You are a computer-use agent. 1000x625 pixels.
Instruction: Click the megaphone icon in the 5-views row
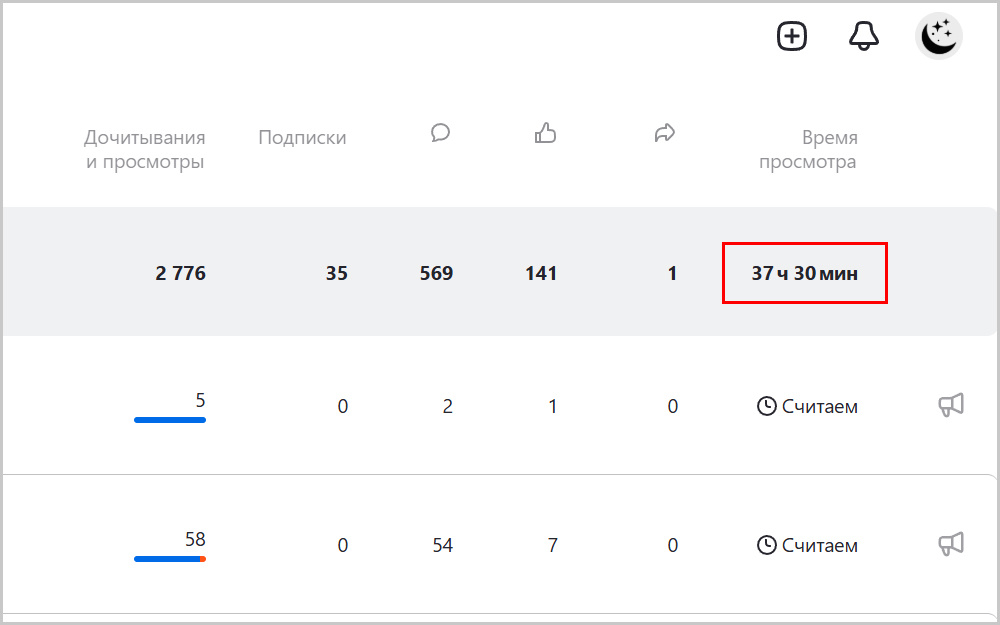coord(951,405)
